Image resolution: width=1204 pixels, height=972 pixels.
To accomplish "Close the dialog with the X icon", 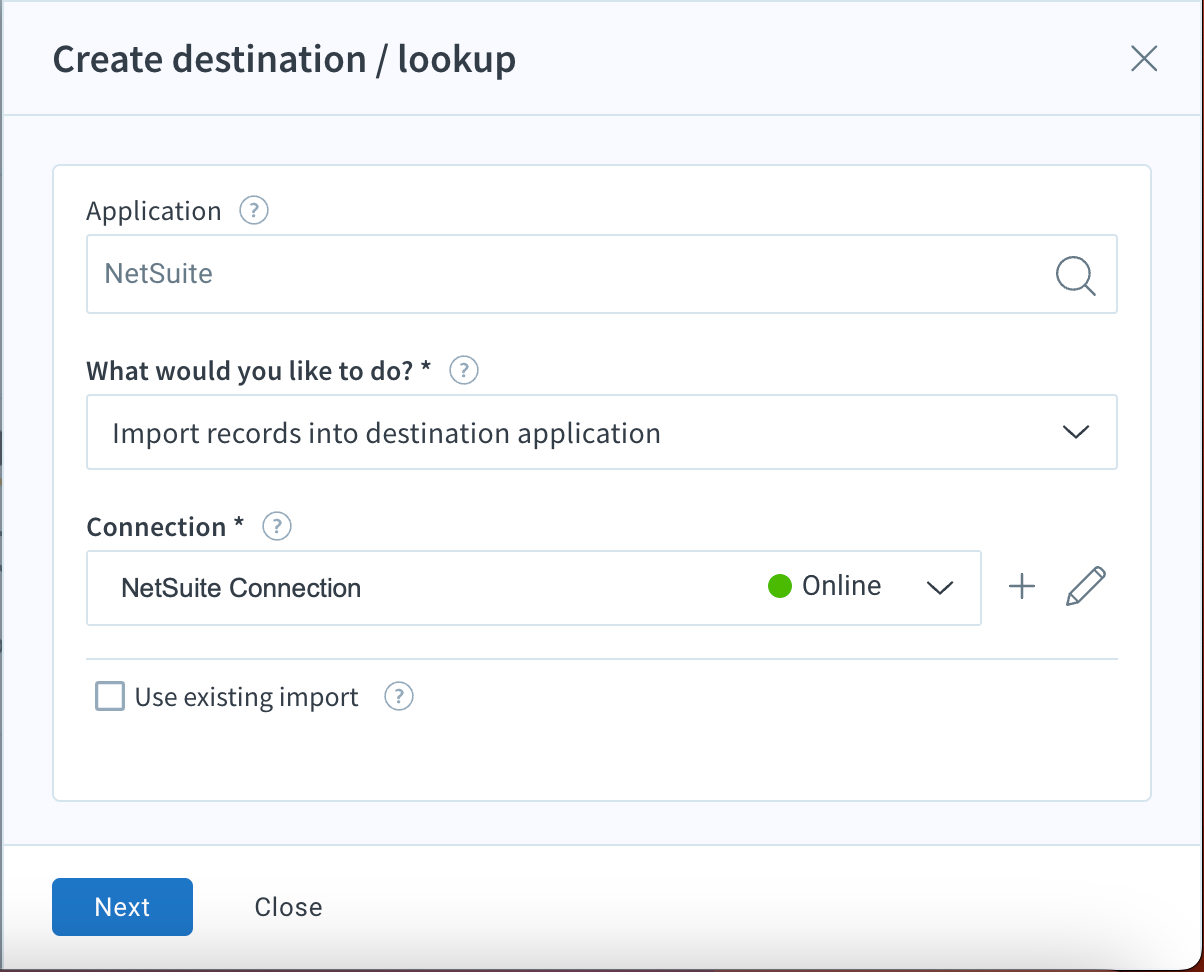I will tap(1143, 59).
